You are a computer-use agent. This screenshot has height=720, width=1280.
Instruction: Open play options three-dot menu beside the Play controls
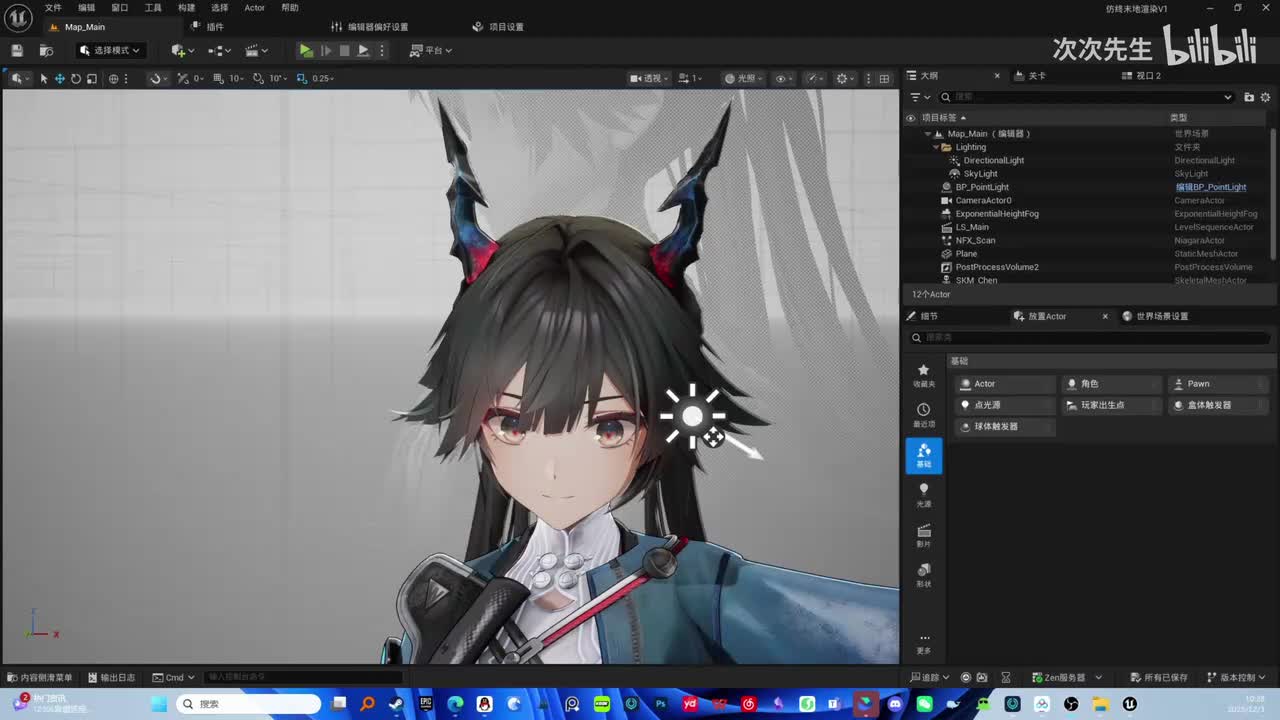[382, 50]
